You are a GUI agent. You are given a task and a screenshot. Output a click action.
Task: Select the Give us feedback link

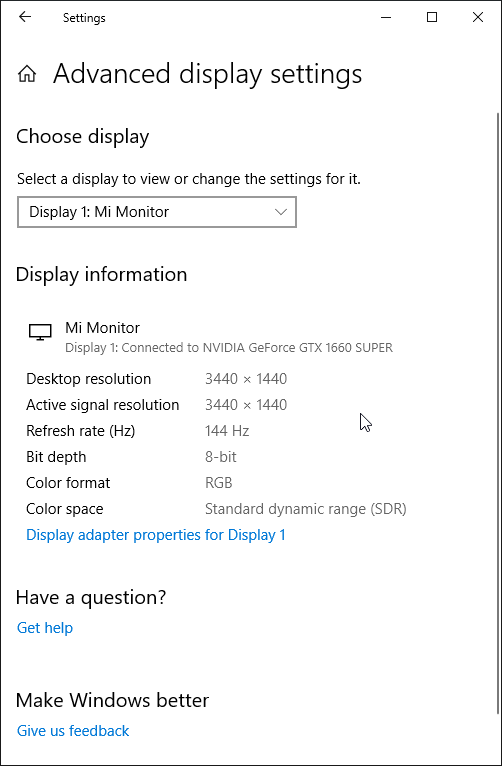coord(73,731)
